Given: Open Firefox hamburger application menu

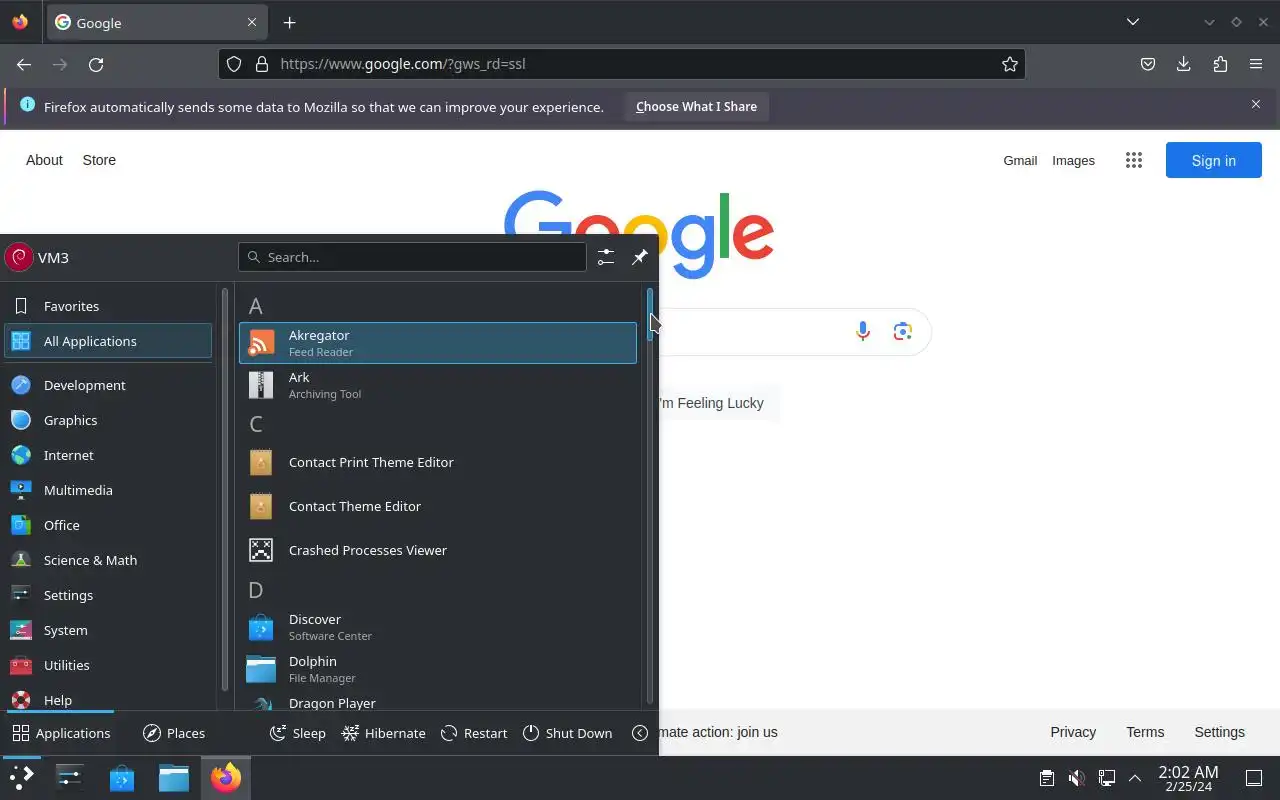Looking at the screenshot, I should point(1256,64).
